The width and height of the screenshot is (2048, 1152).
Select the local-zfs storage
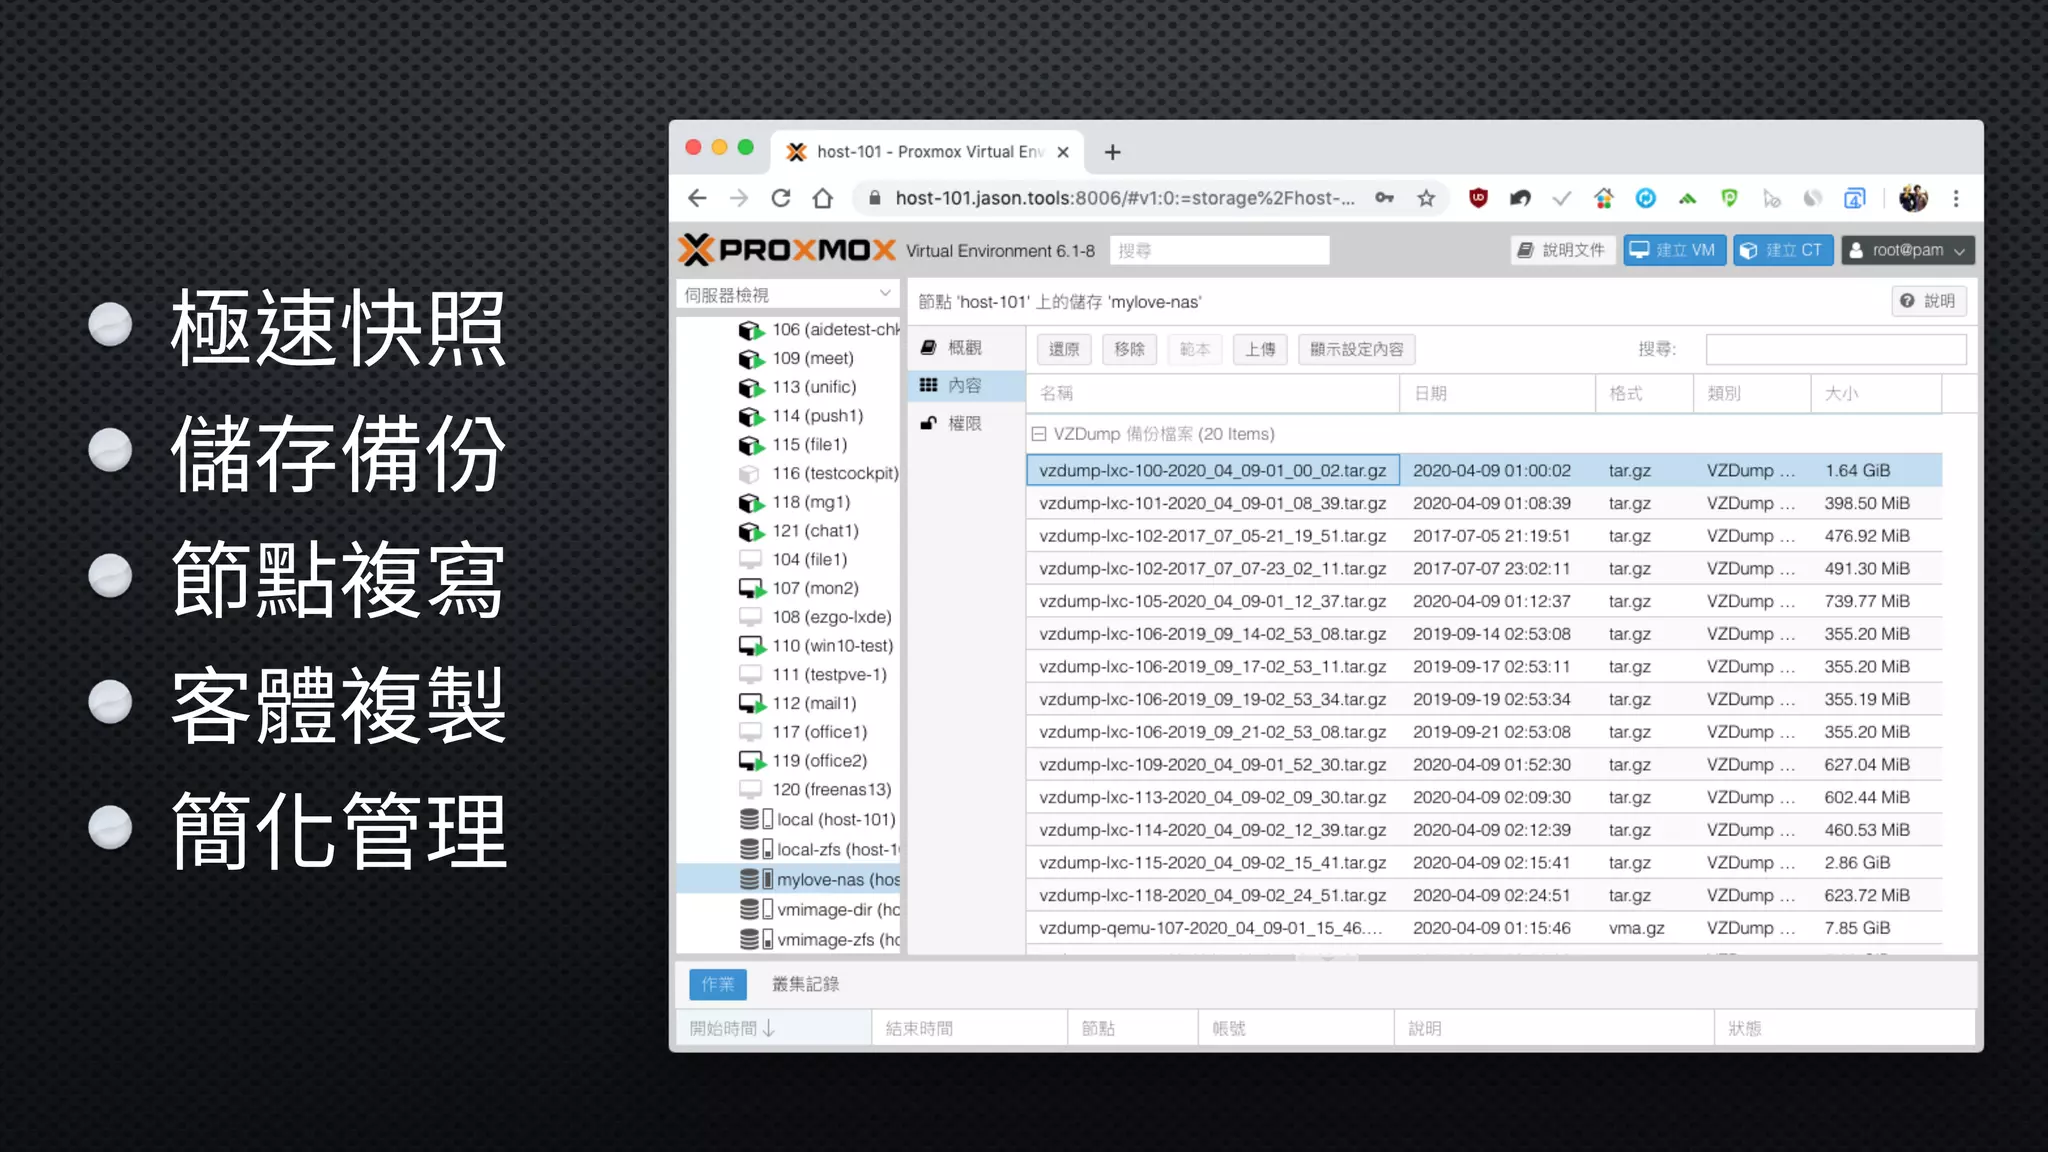(819, 850)
